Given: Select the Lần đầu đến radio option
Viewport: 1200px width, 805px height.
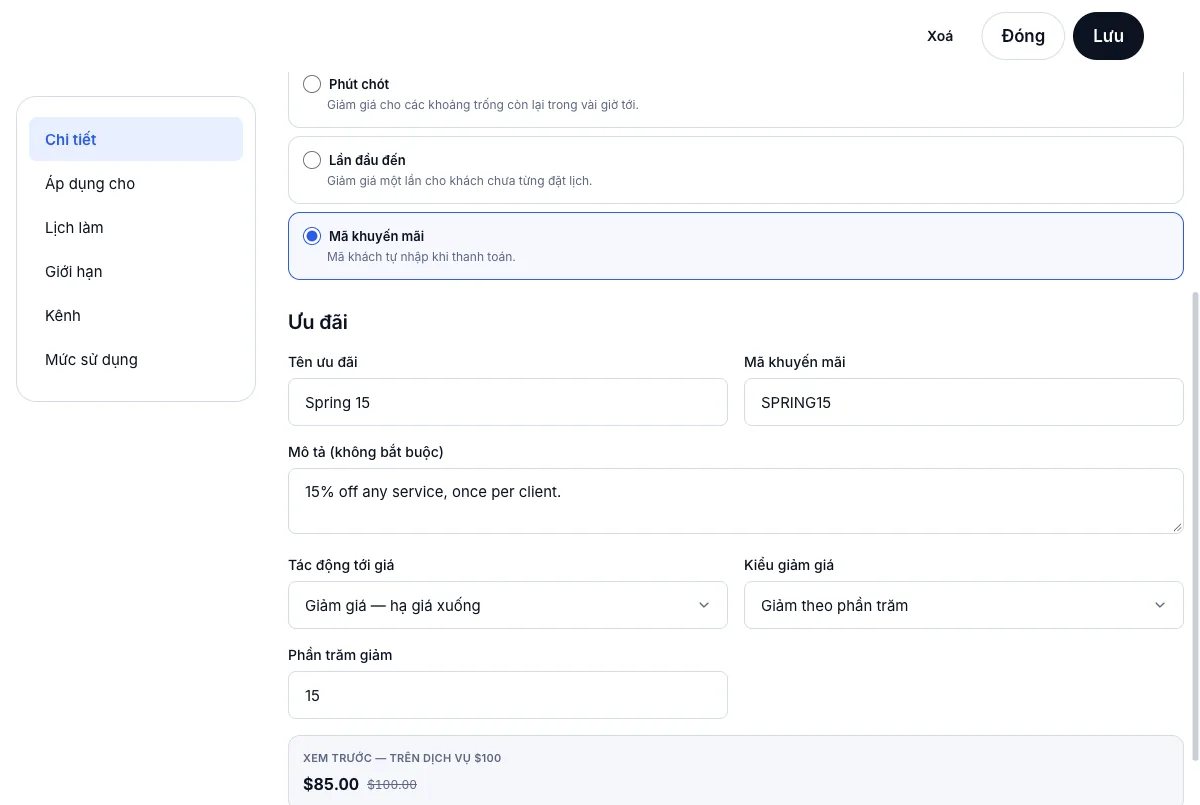Looking at the screenshot, I should click(x=312, y=160).
